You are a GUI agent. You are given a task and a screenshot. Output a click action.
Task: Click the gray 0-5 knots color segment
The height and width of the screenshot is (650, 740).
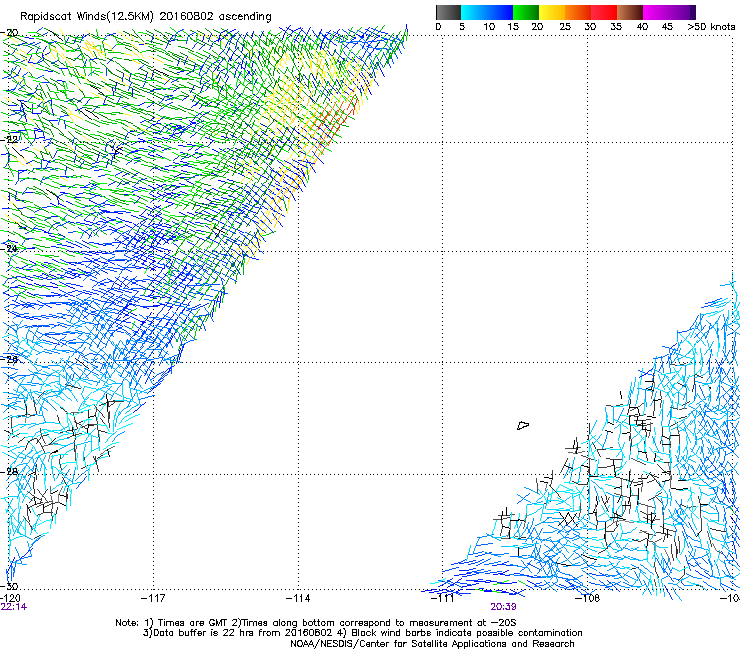point(448,12)
